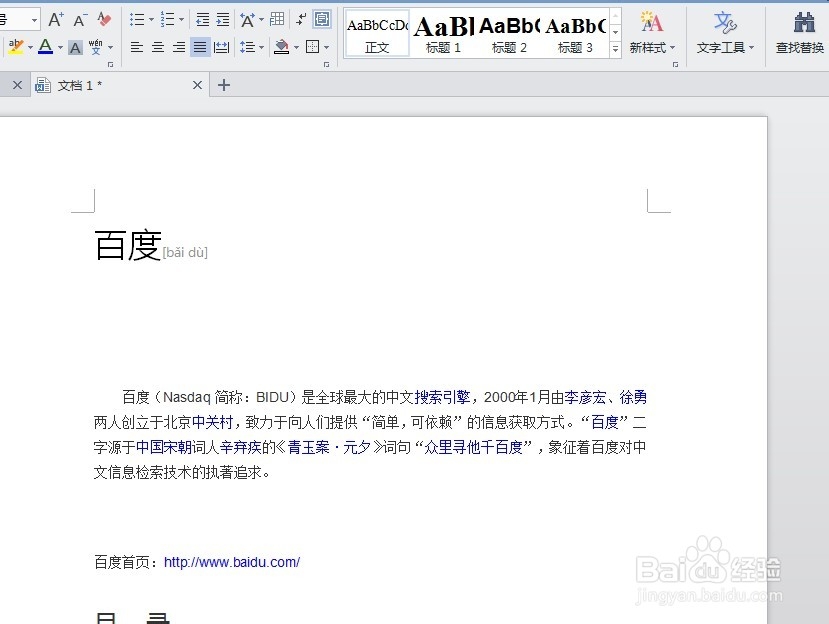This screenshot has height=624, width=829.
Task: Apply 标题 2 heading style
Action: pos(509,33)
